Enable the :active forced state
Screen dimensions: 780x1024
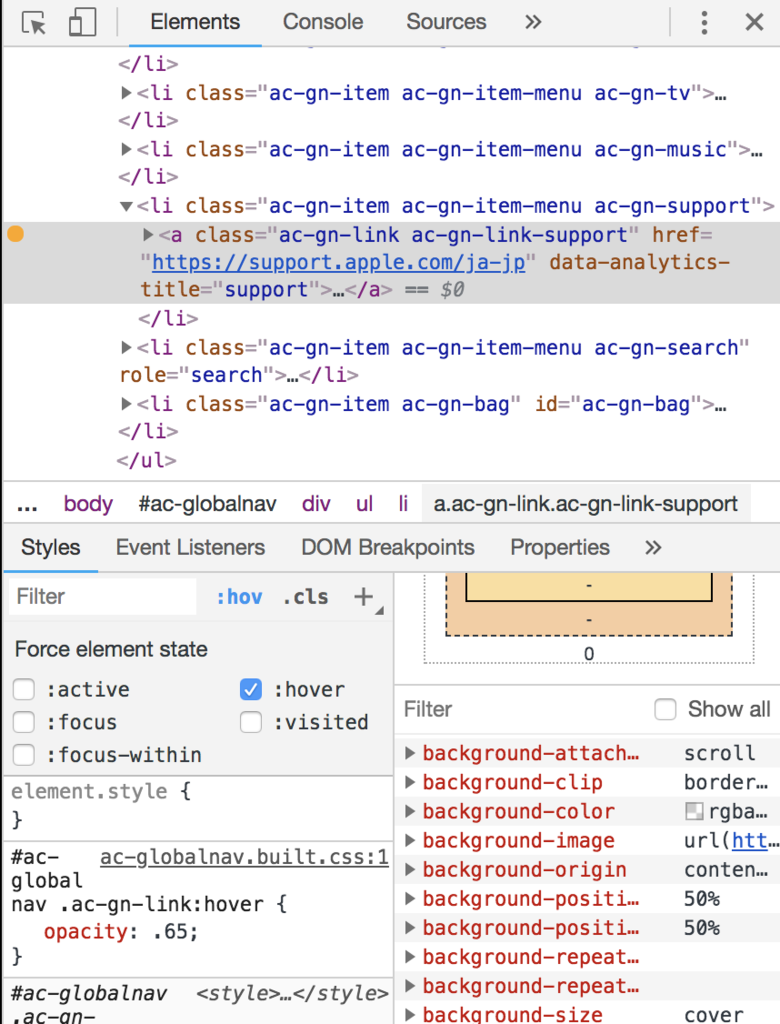click(24, 689)
